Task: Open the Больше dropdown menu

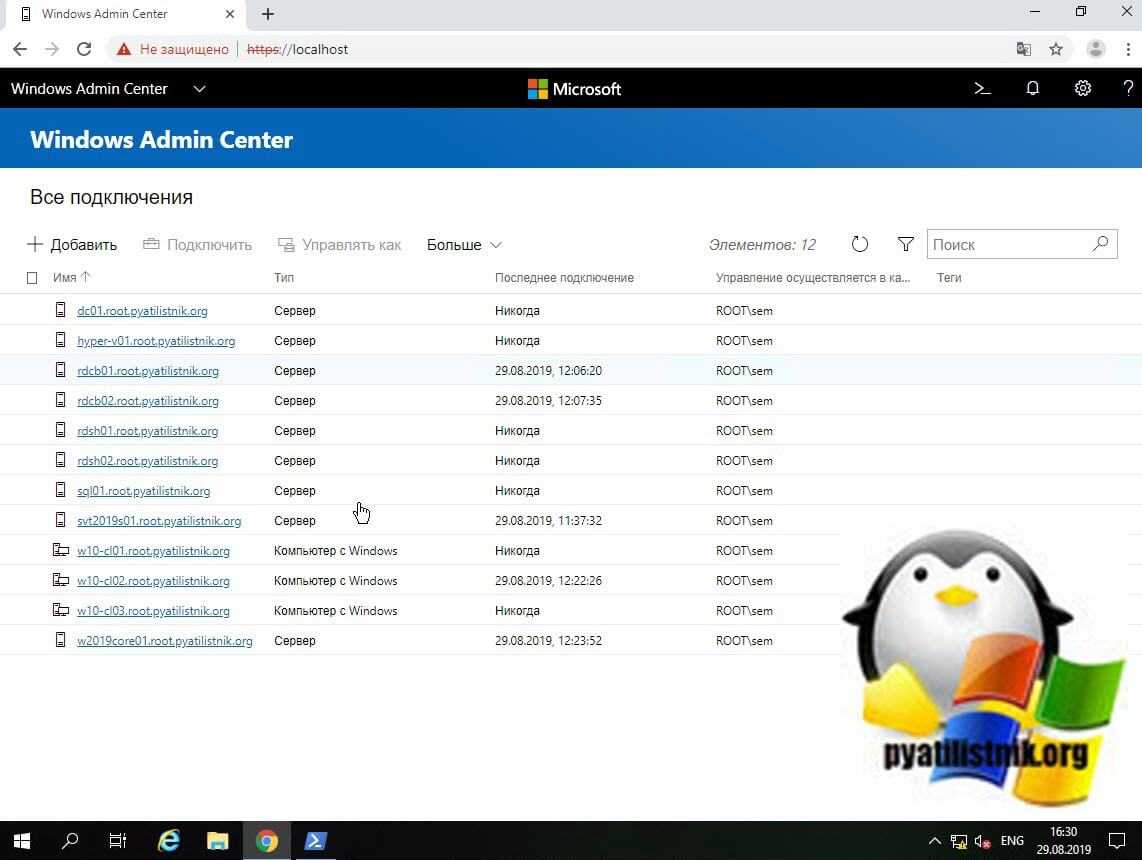Action: click(x=464, y=245)
